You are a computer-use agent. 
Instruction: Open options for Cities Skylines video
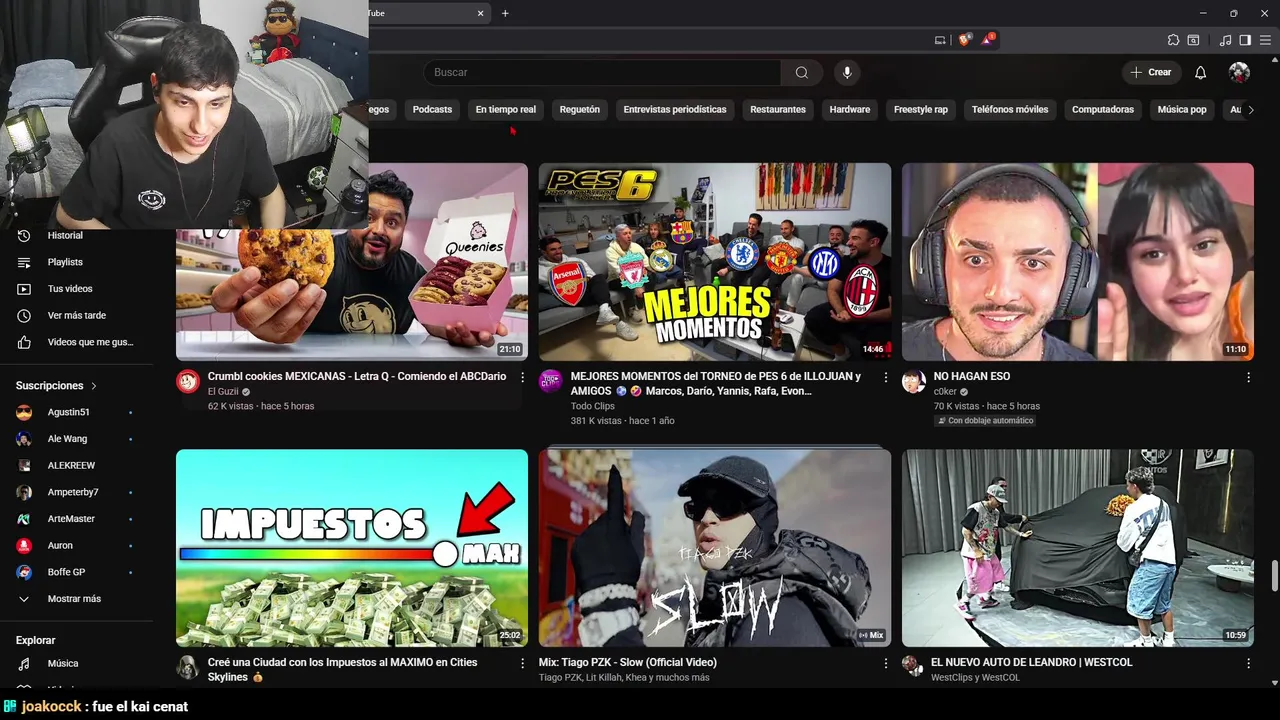tap(522, 663)
